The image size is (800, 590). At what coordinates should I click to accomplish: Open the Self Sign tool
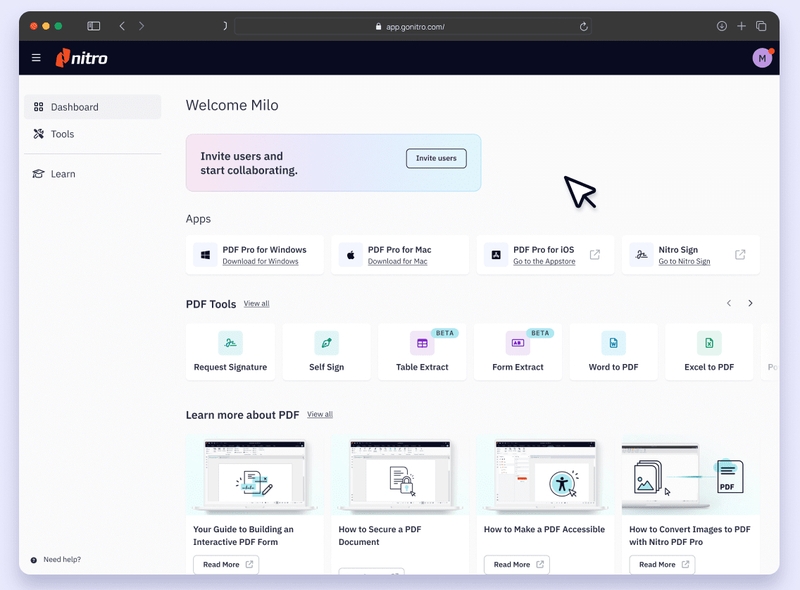(327, 352)
